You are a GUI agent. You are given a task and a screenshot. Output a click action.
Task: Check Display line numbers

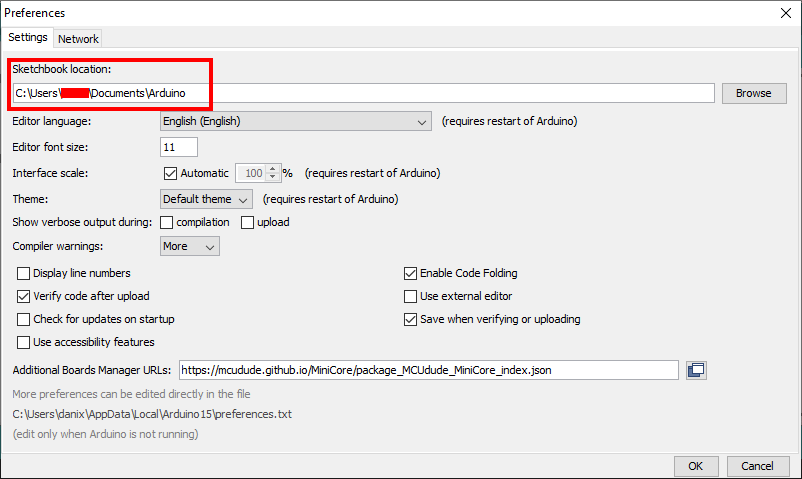click(24, 273)
